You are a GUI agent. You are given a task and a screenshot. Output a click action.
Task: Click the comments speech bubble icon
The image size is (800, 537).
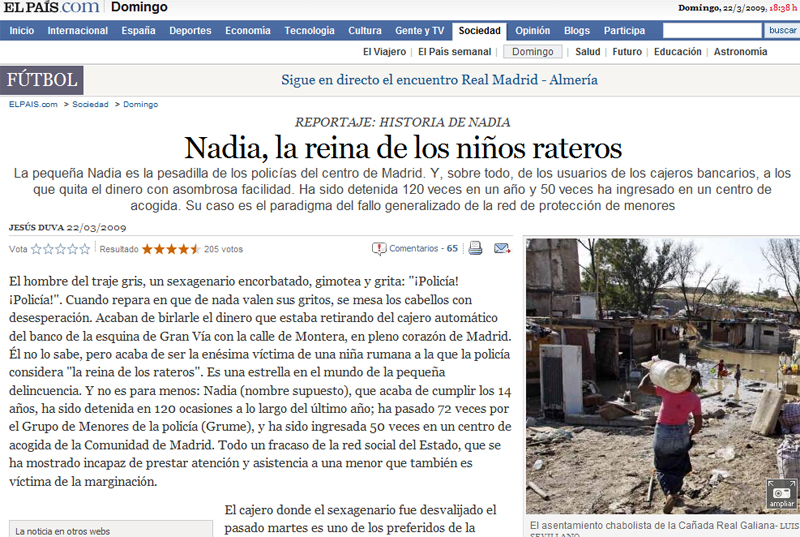[379, 249]
